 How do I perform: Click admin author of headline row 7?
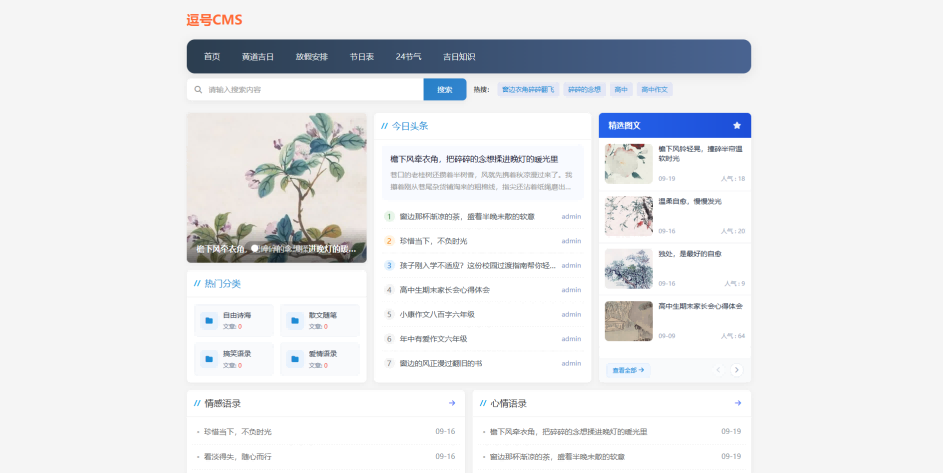(x=571, y=363)
